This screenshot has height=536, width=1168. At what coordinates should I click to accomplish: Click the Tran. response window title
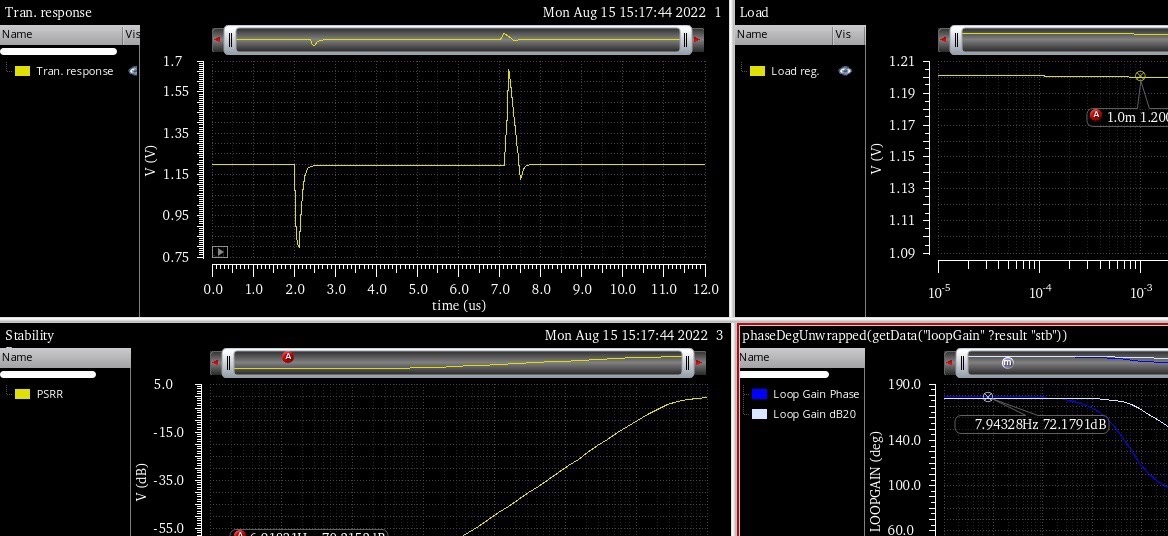click(48, 13)
